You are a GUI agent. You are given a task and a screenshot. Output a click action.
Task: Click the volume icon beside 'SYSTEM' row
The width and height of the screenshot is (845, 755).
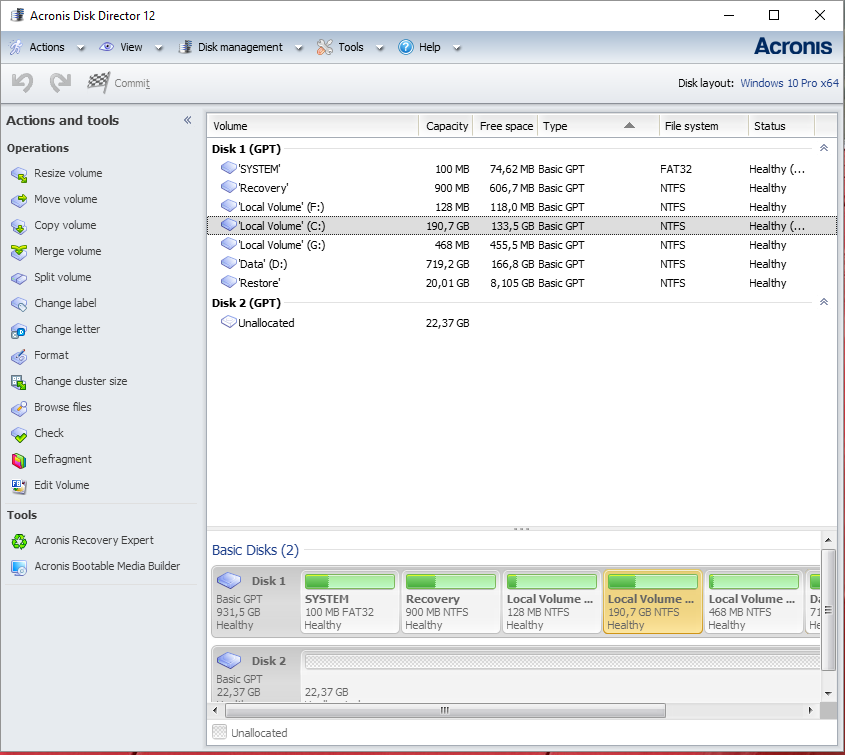click(x=228, y=168)
